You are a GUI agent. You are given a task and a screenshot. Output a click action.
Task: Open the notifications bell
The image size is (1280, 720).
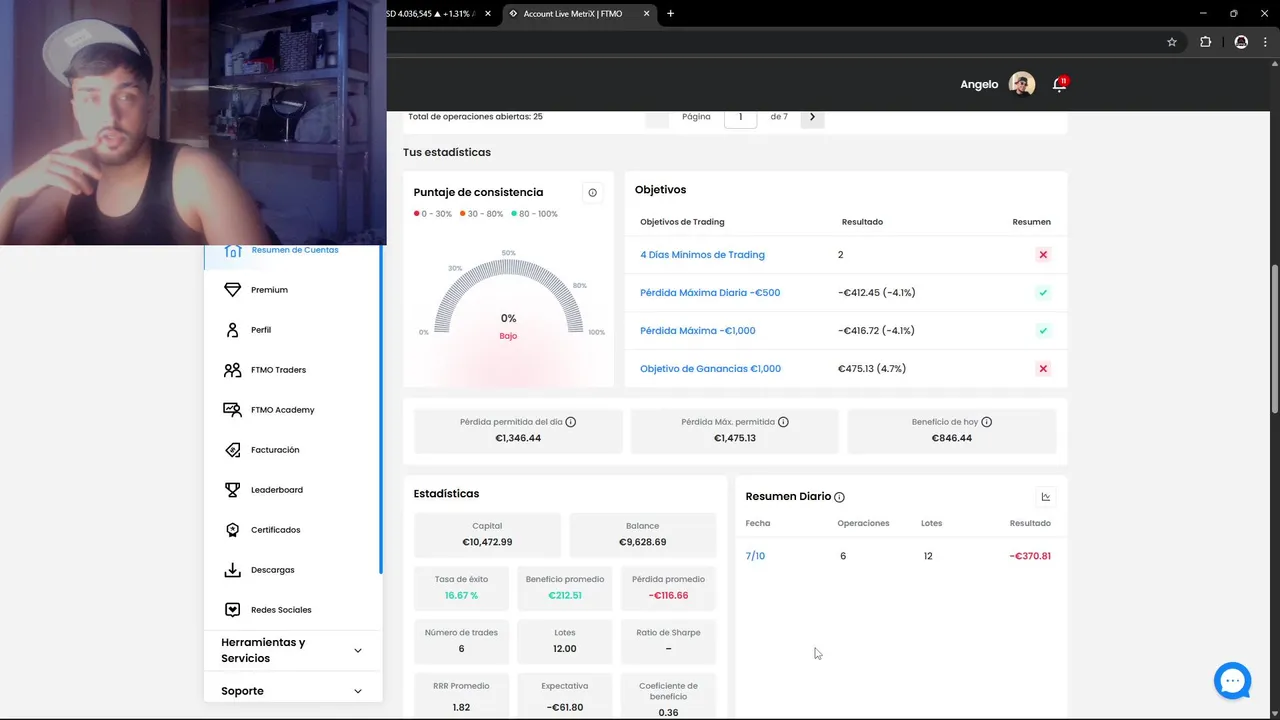tap(1059, 85)
